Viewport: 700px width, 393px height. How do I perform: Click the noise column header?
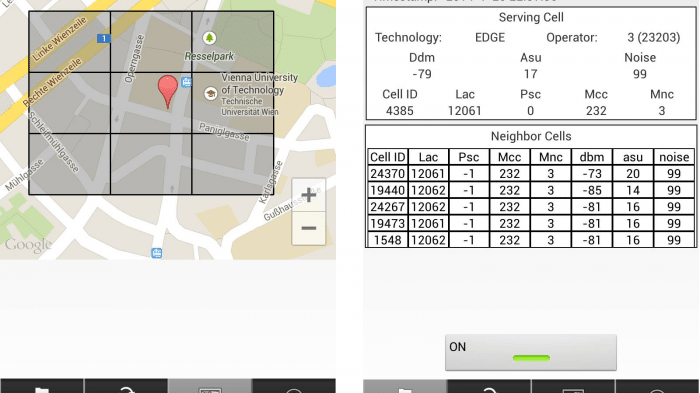[x=674, y=157]
